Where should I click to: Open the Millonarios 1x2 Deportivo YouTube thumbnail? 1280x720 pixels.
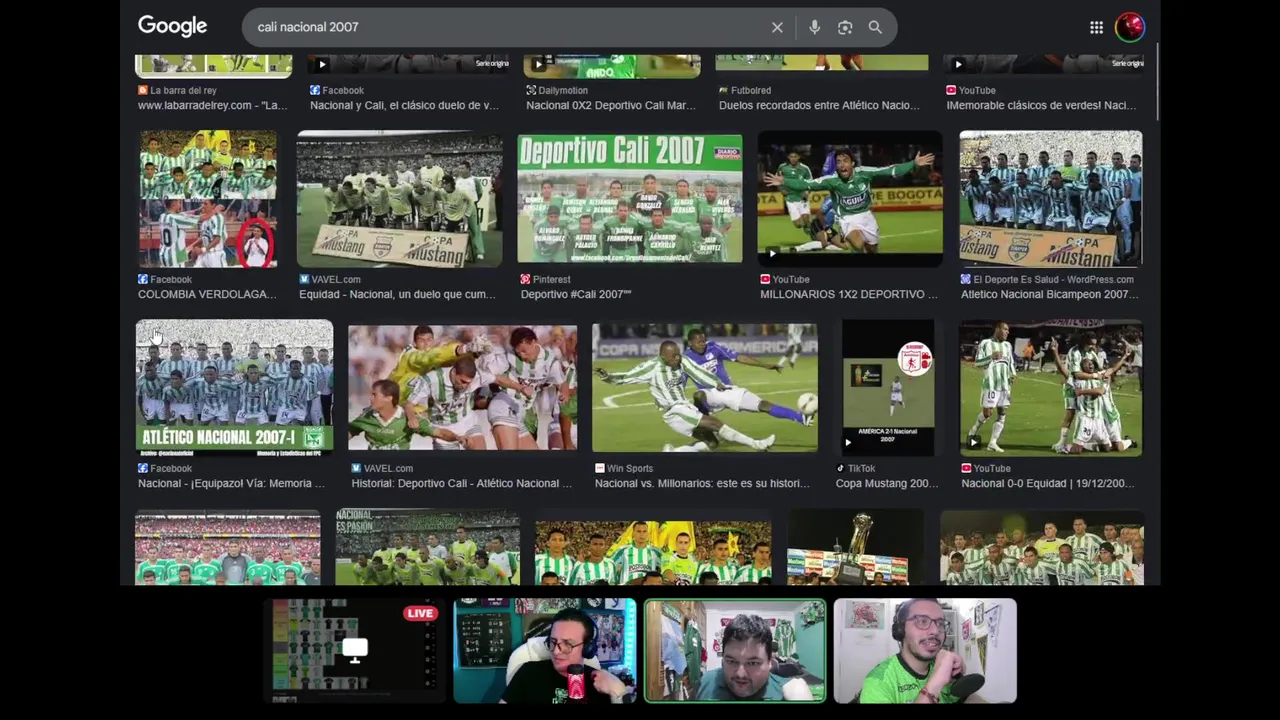click(849, 199)
